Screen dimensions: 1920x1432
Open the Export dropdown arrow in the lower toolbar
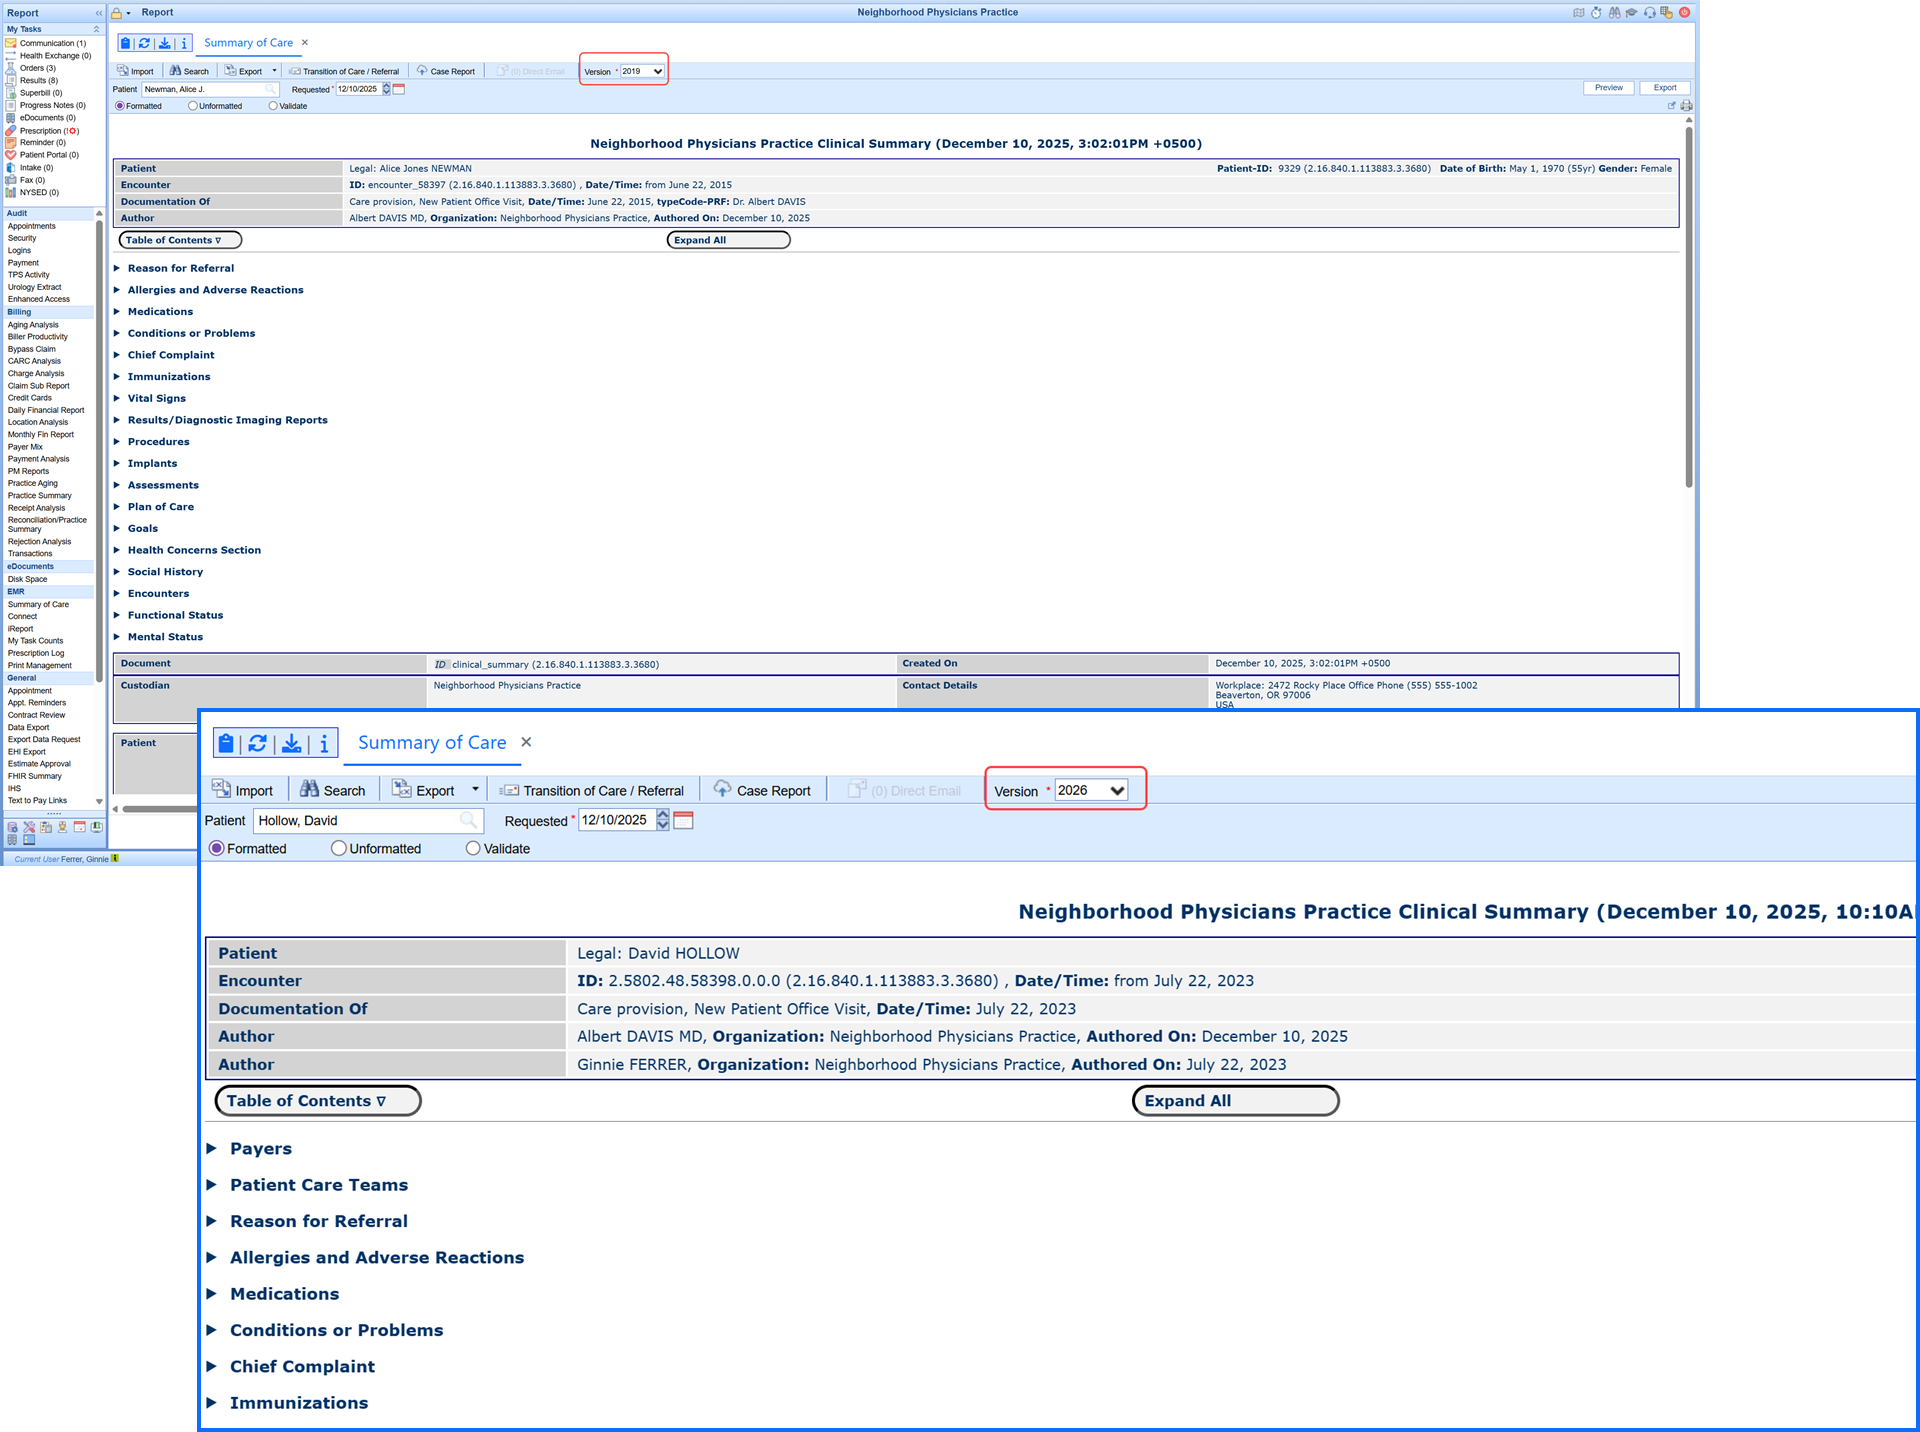point(475,789)
